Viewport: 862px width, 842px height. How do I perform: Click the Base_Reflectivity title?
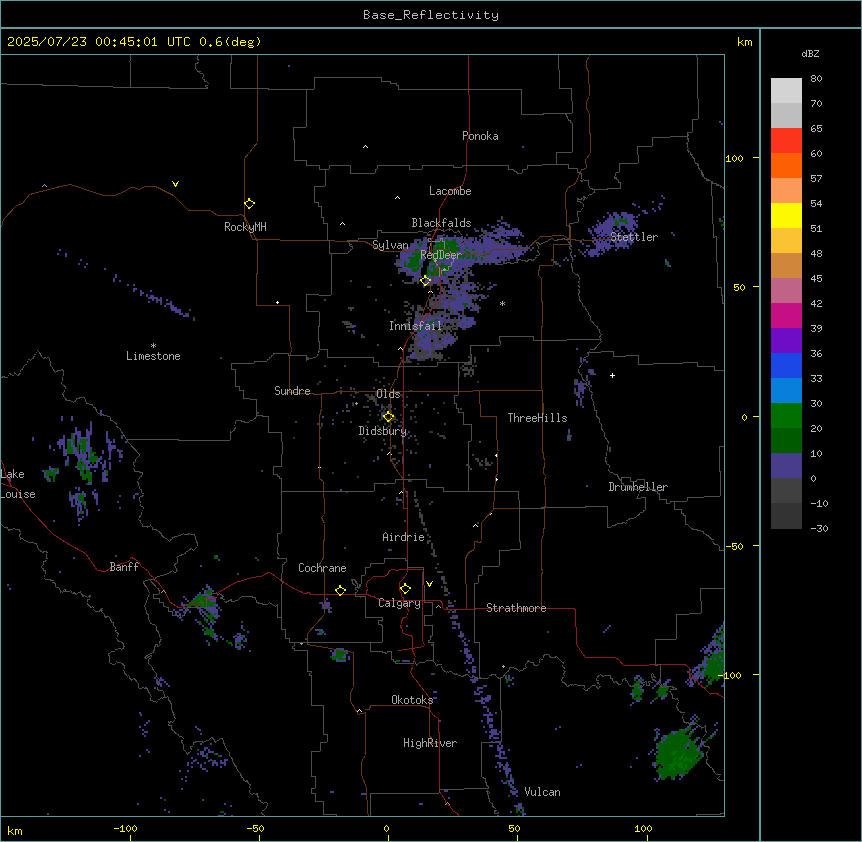(x=431, y=15)
